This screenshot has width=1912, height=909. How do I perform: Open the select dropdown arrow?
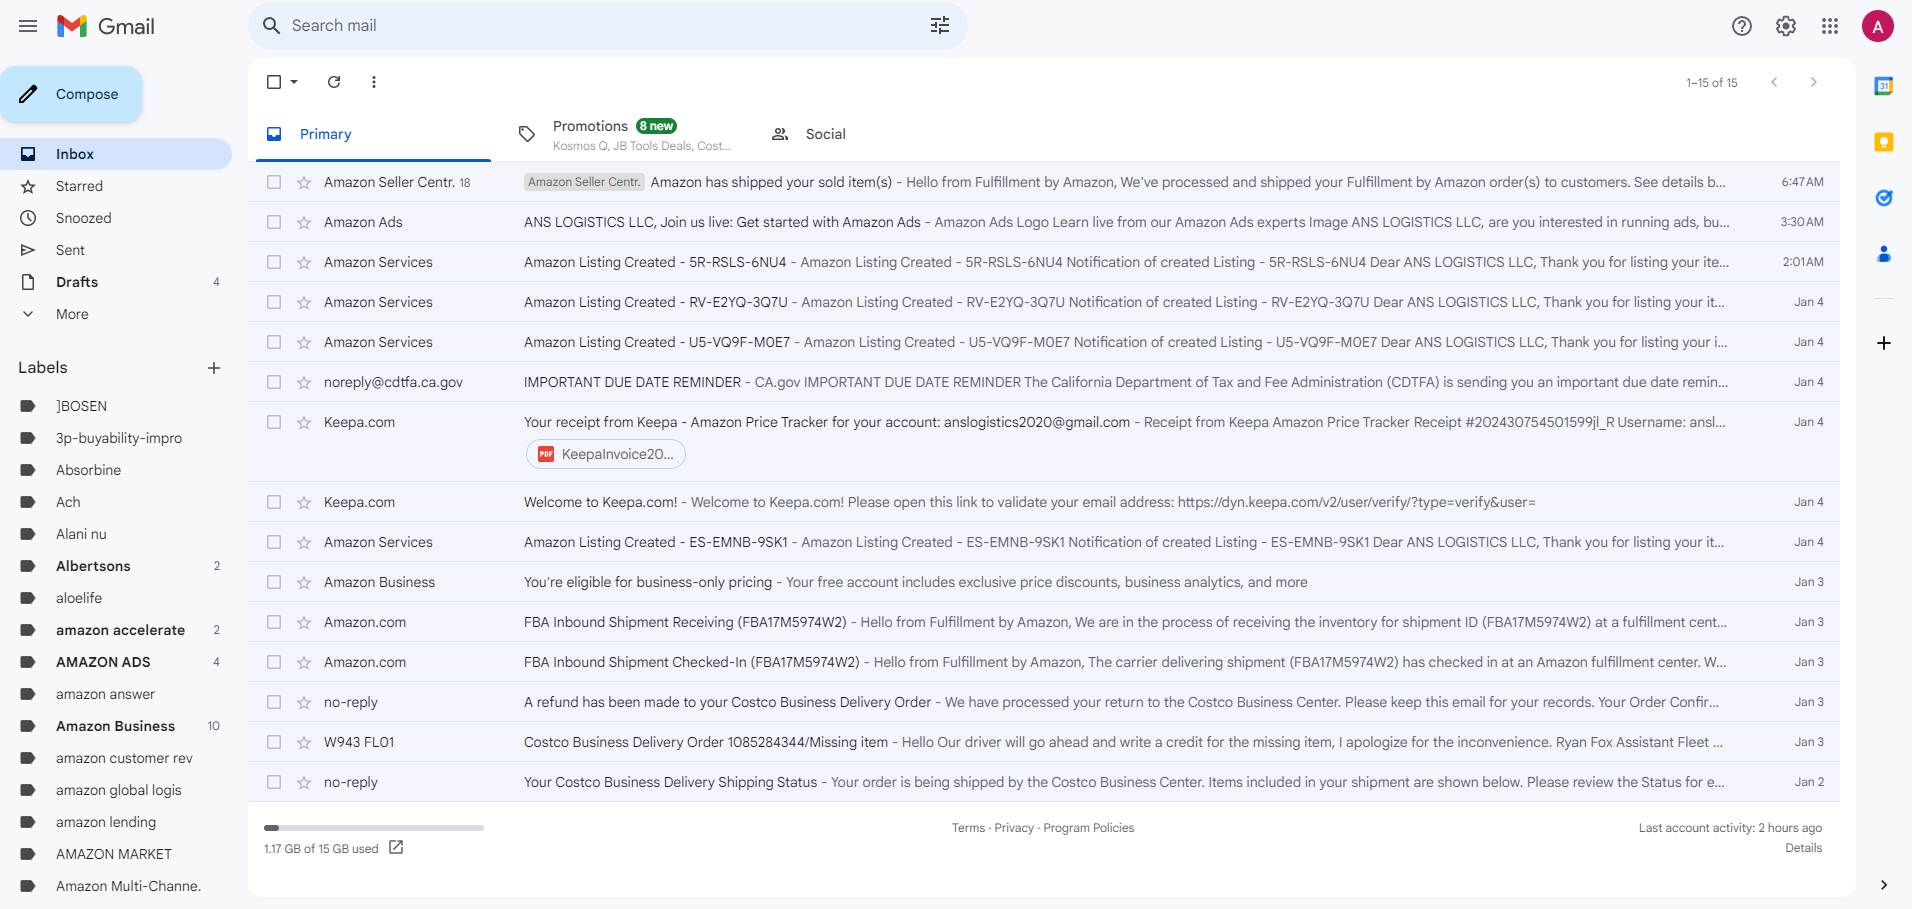[x=294, y=82]
